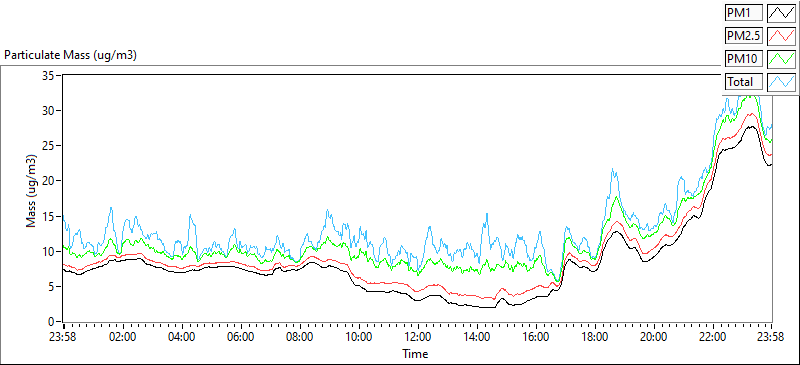The height and width of the screenshot is (365, 800).
Task: Click the starting 23:58 x-axis label
Action: [64, 337]
